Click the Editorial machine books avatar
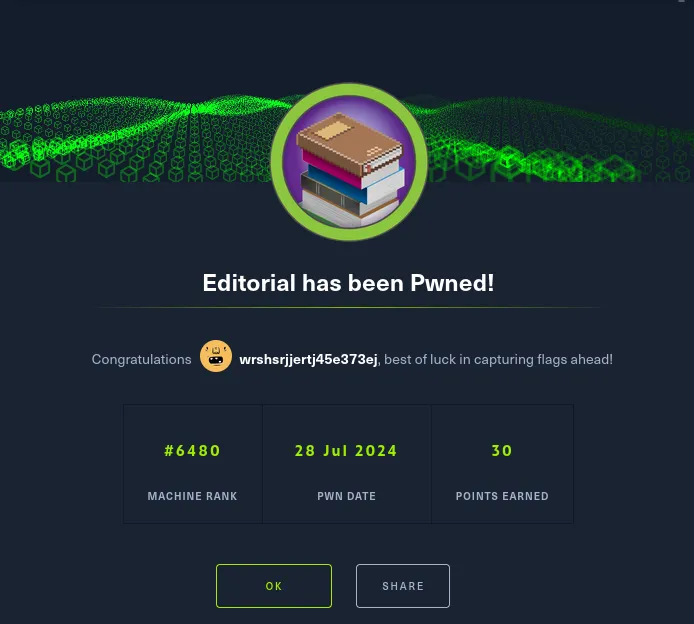This screenshot has width=694, height=624. pyautogui.click(x=349, y=162)
